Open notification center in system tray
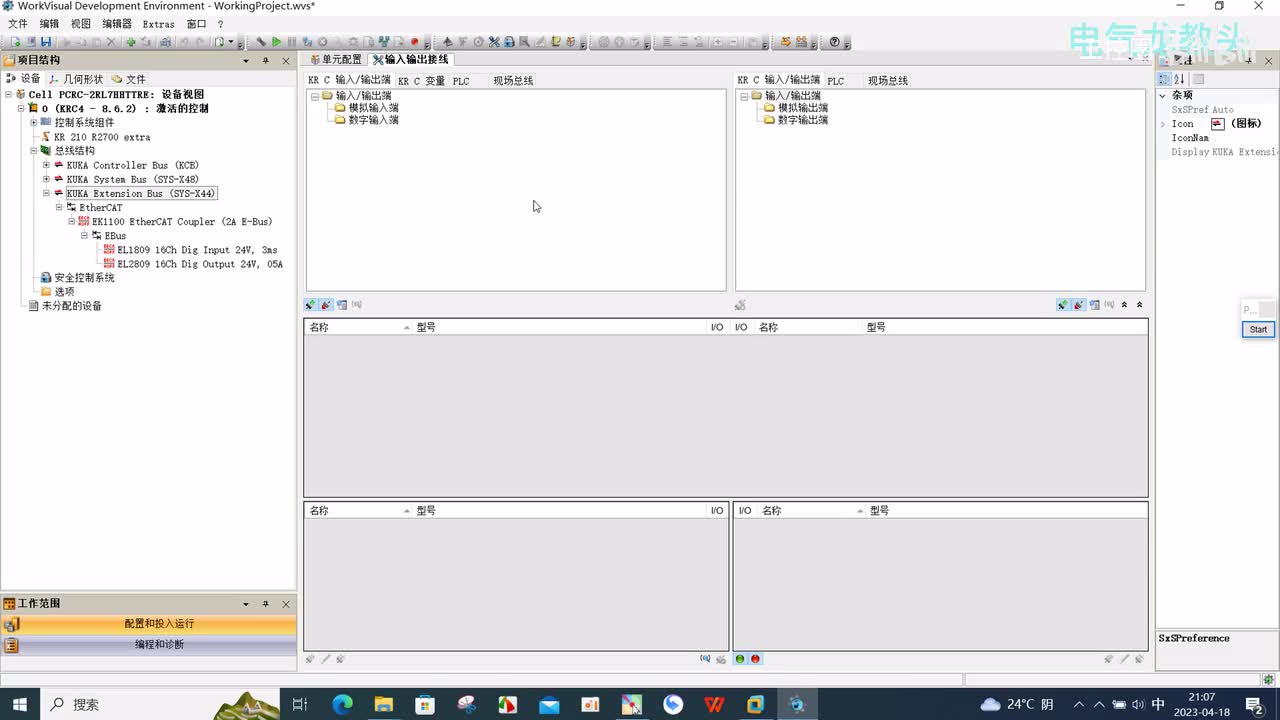Viewport: 1280px width, 720px height. [x=1254, y=704]
